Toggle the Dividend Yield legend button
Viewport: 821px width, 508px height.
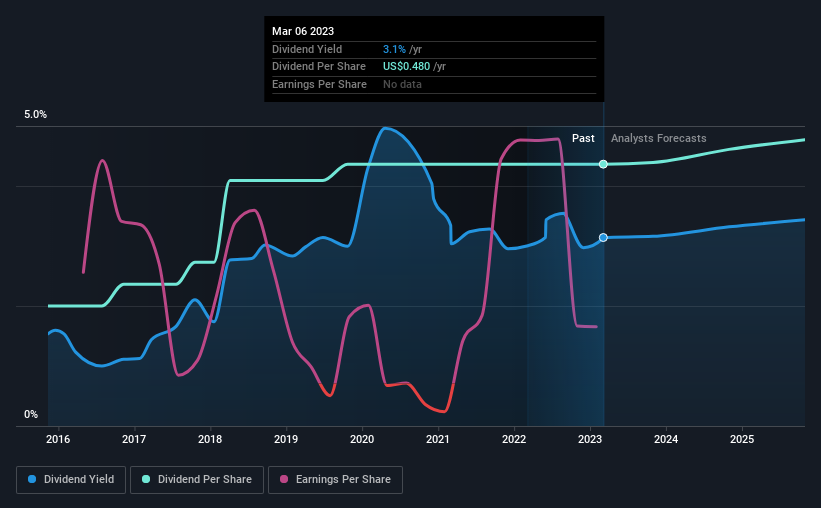[71, 480]
